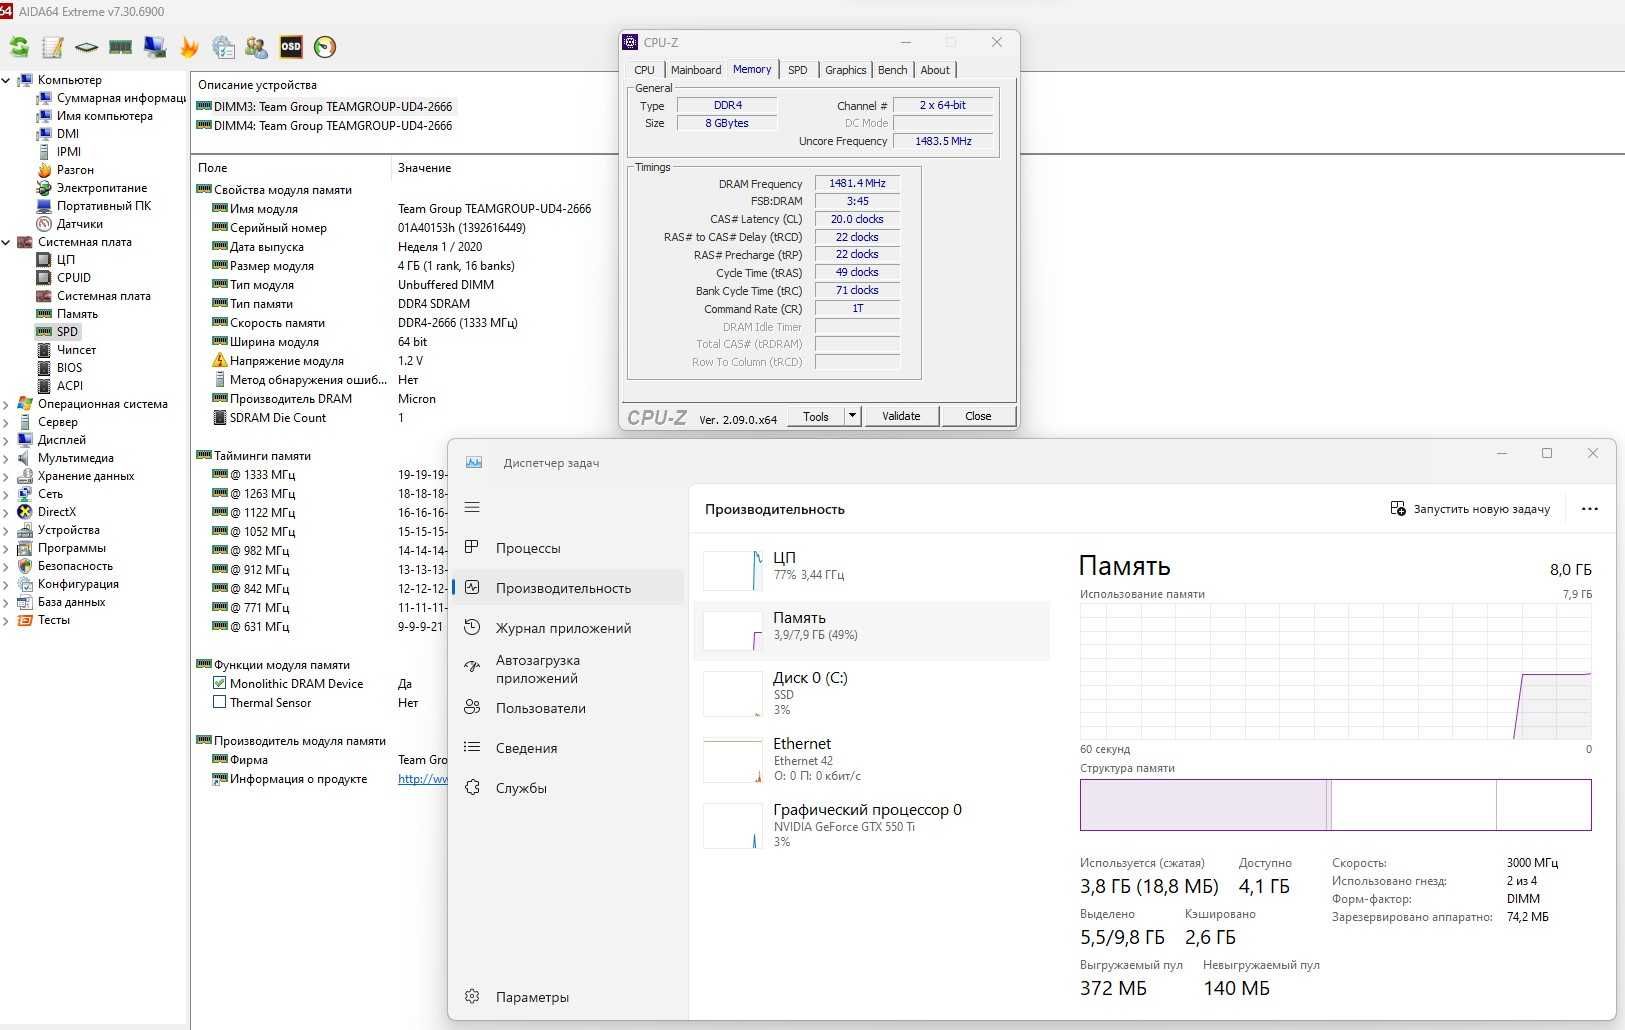Click the gauge benchmark icon in AIDA64 toolbar
The image size is (1625, 1030).
click(x=325, y=47)
